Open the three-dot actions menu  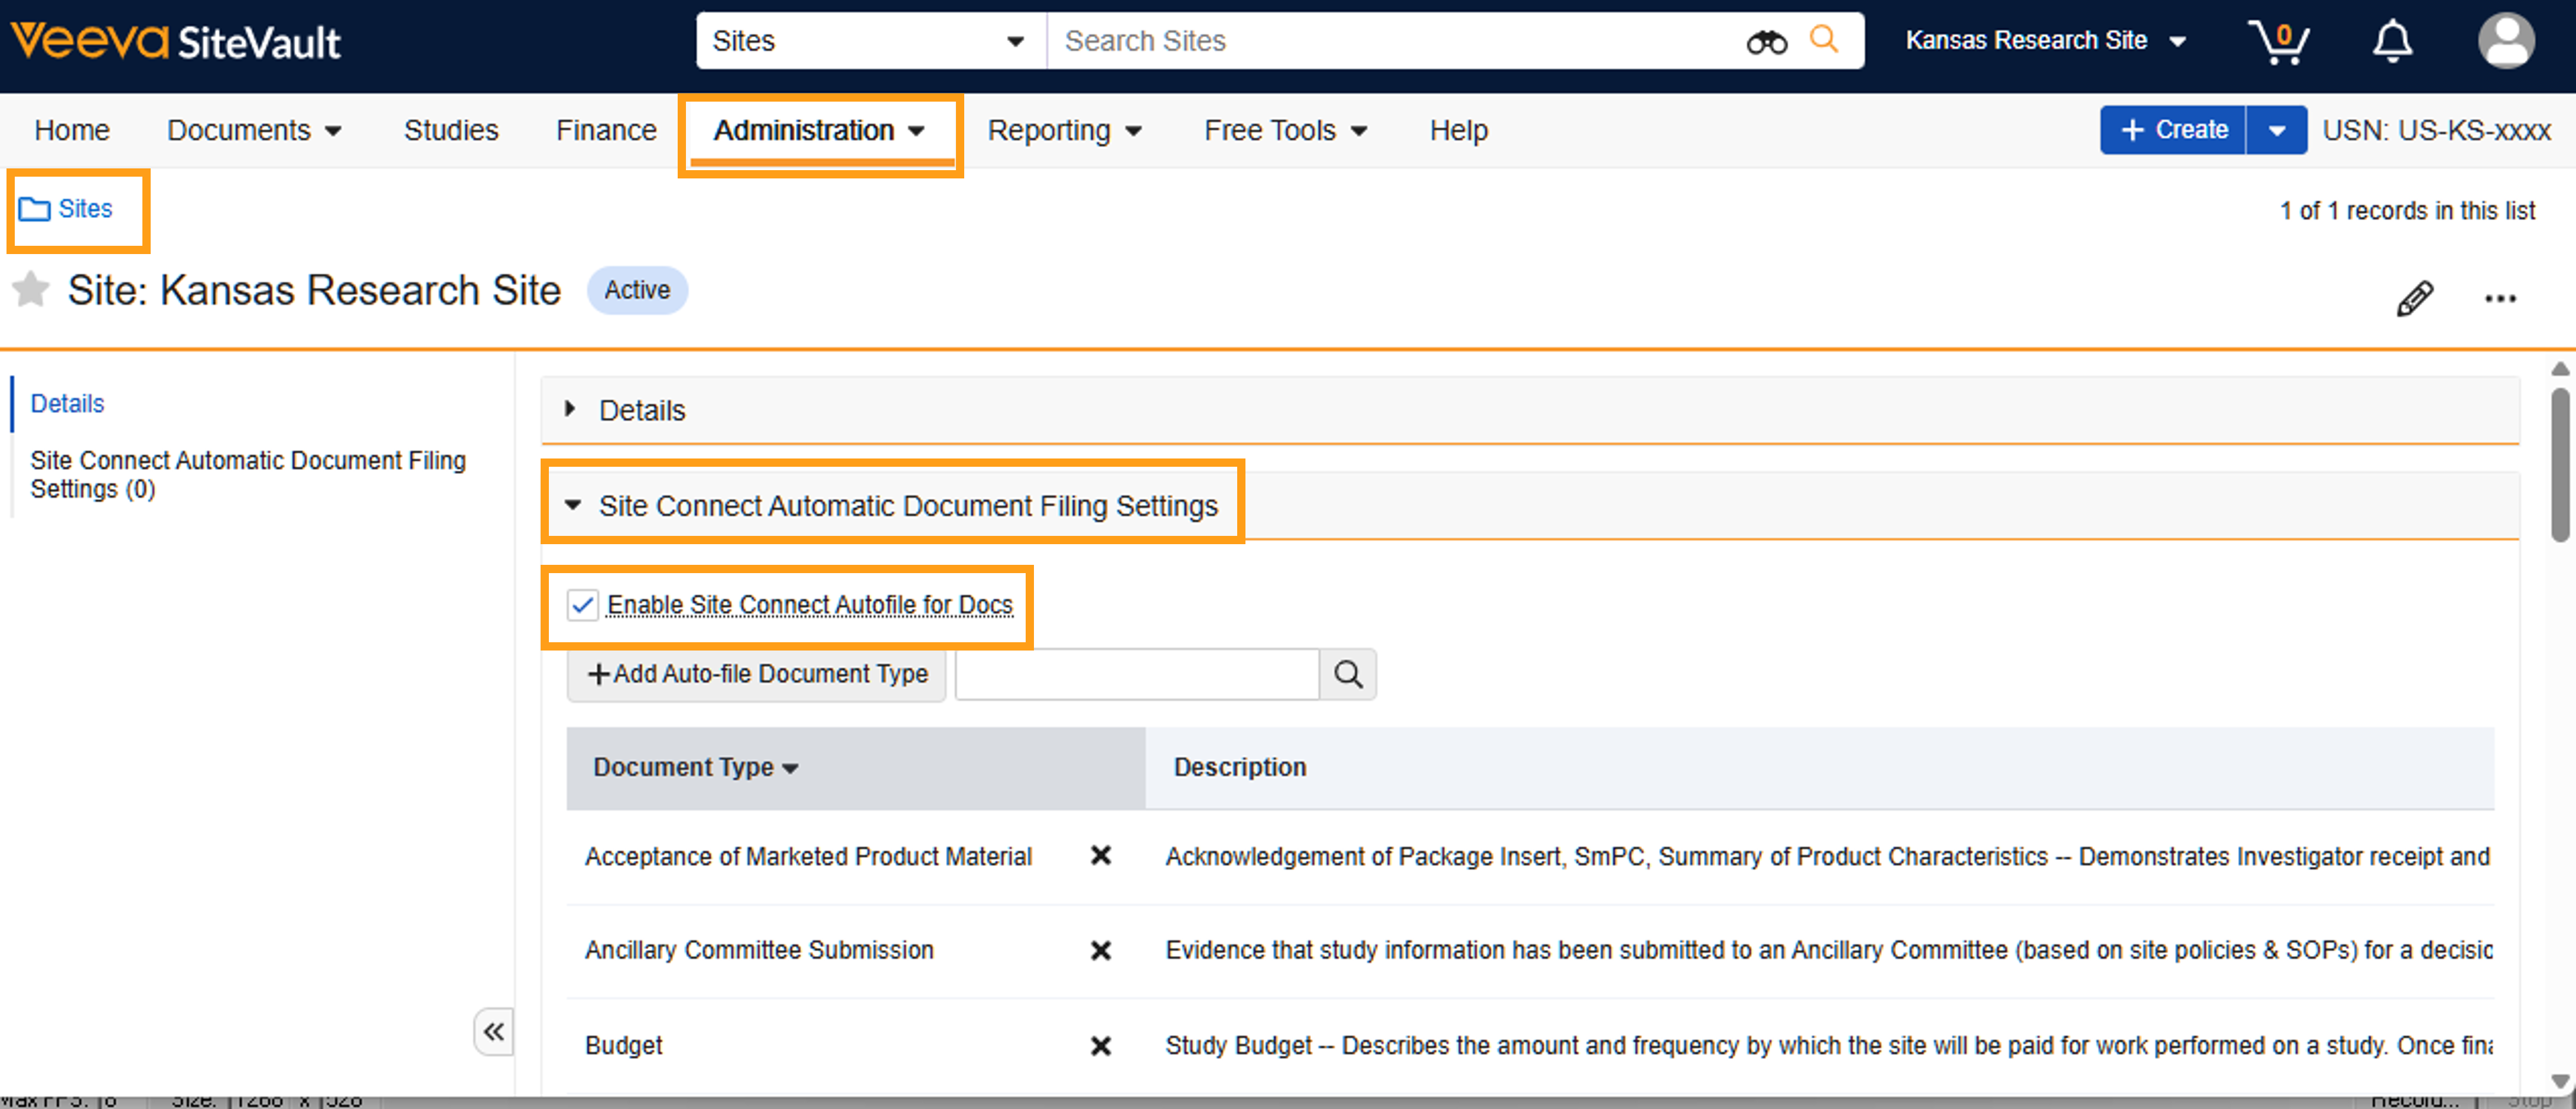(x=2500, y=298)
